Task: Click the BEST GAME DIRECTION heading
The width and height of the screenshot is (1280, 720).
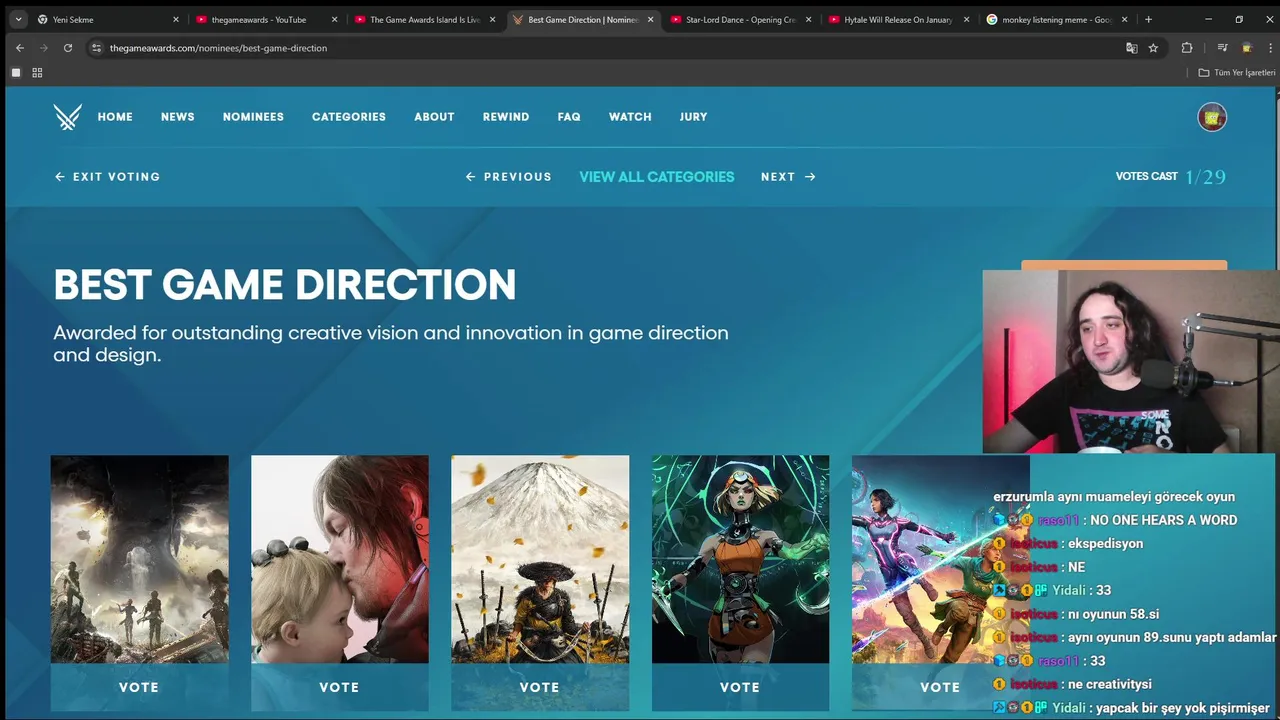Action: tap(285, 285)
